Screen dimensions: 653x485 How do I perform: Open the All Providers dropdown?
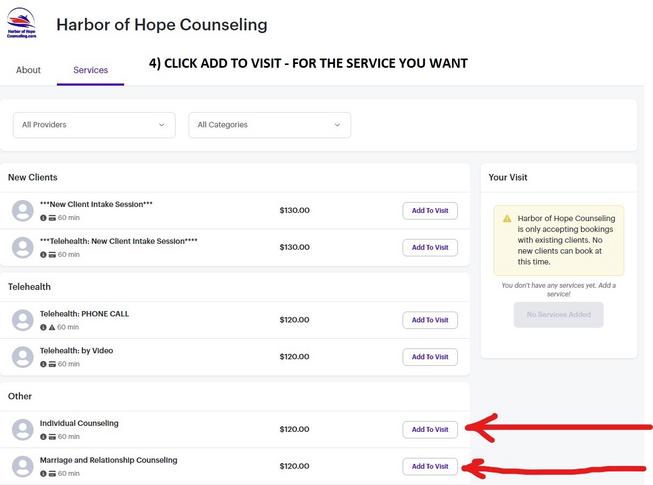94,125
